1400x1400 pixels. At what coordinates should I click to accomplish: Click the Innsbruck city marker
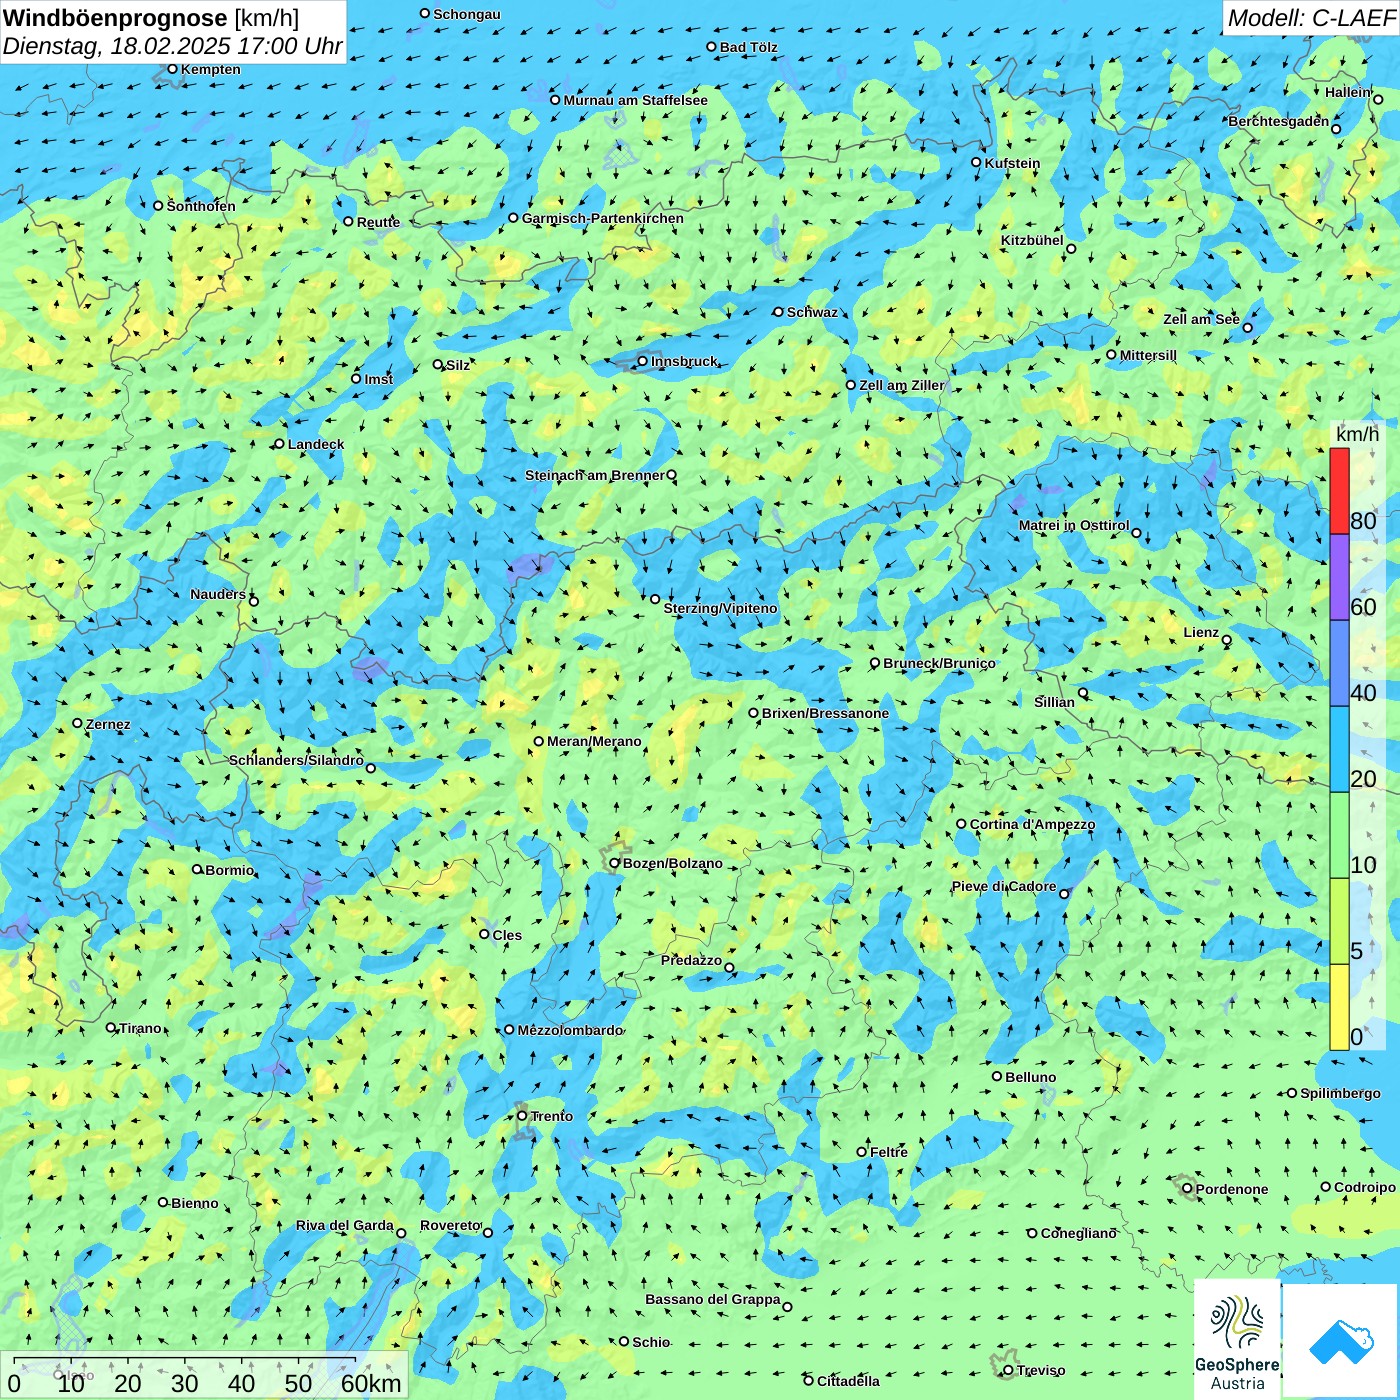pyautogui.click(x=643, y=361)
